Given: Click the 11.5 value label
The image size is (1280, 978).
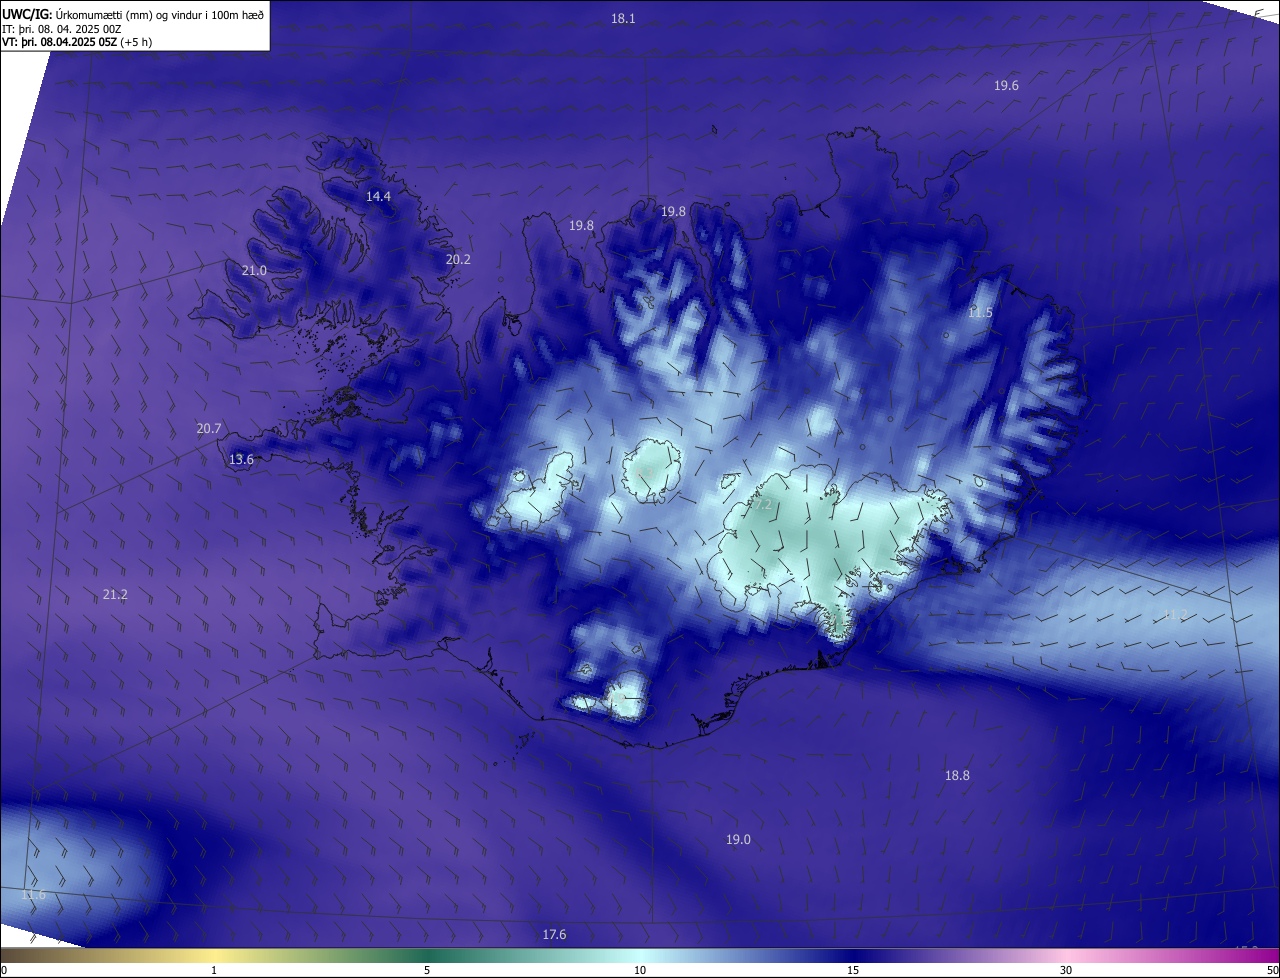Looking at the screenshot, I should click(980, 313).
